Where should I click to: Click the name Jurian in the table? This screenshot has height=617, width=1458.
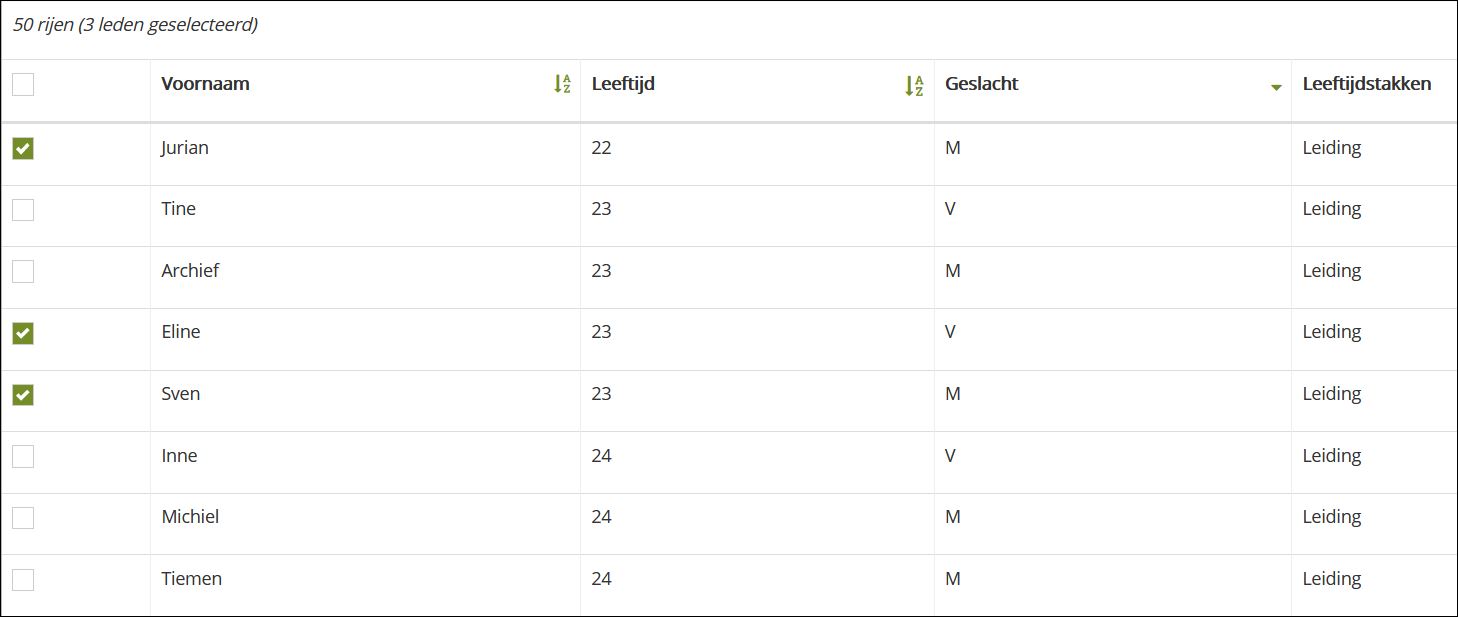click(185, 148)
